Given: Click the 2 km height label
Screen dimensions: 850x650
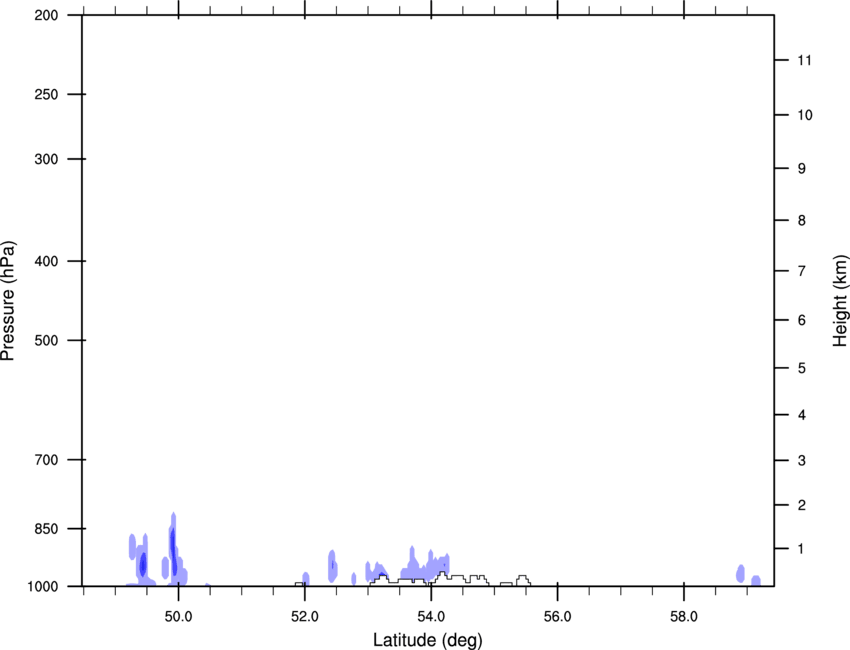Looking at the screenshot, I should [802, 505].
